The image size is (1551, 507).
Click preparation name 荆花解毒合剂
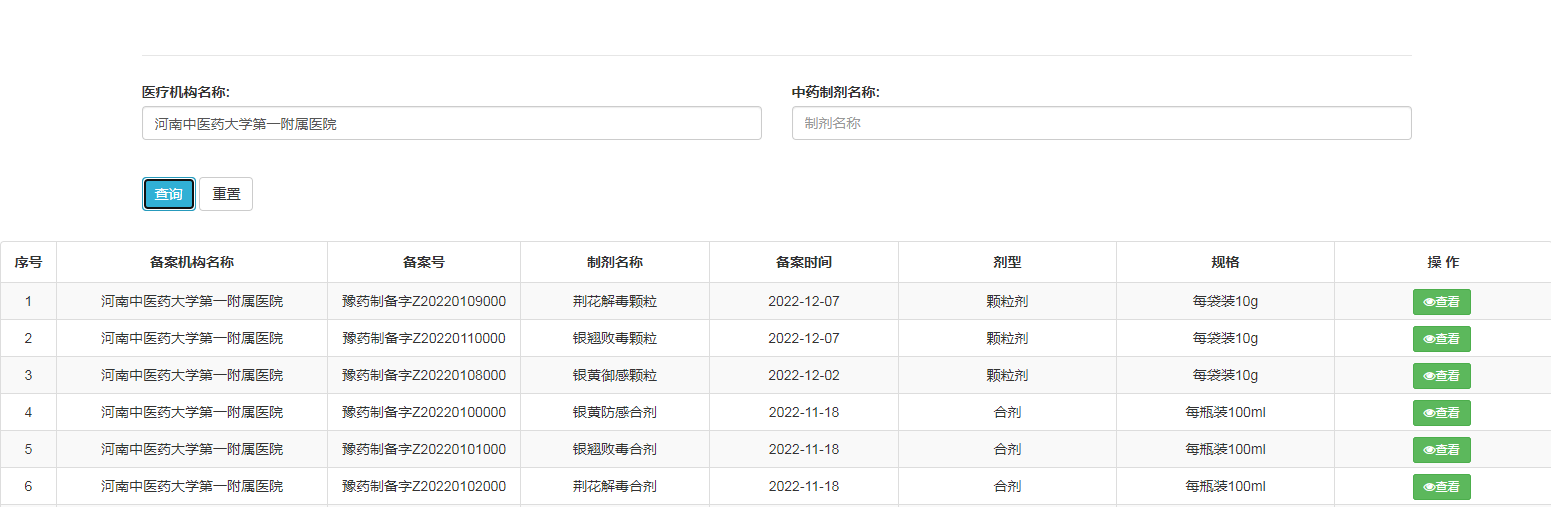615,486
